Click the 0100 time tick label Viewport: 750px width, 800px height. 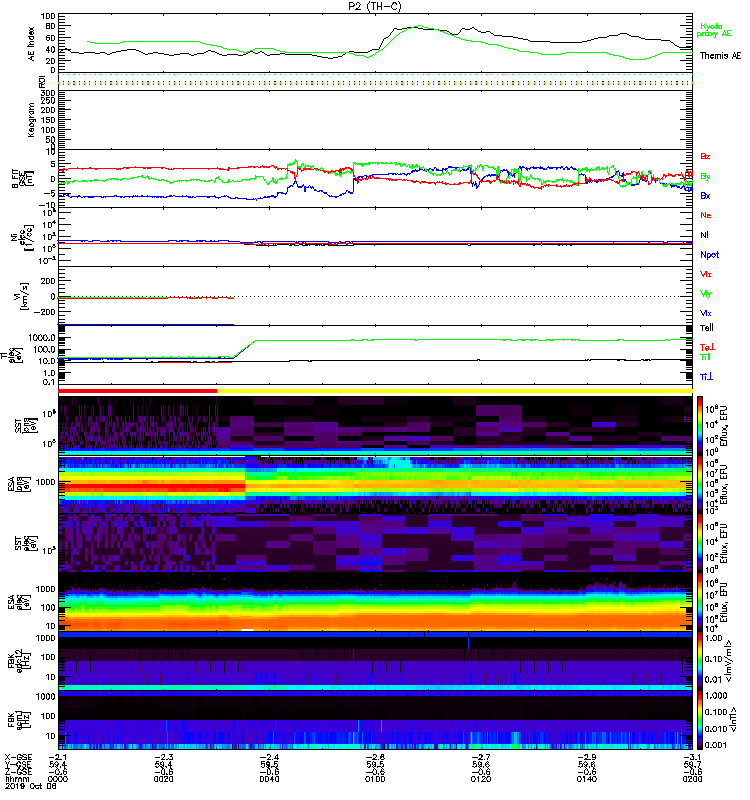[375, 779]
